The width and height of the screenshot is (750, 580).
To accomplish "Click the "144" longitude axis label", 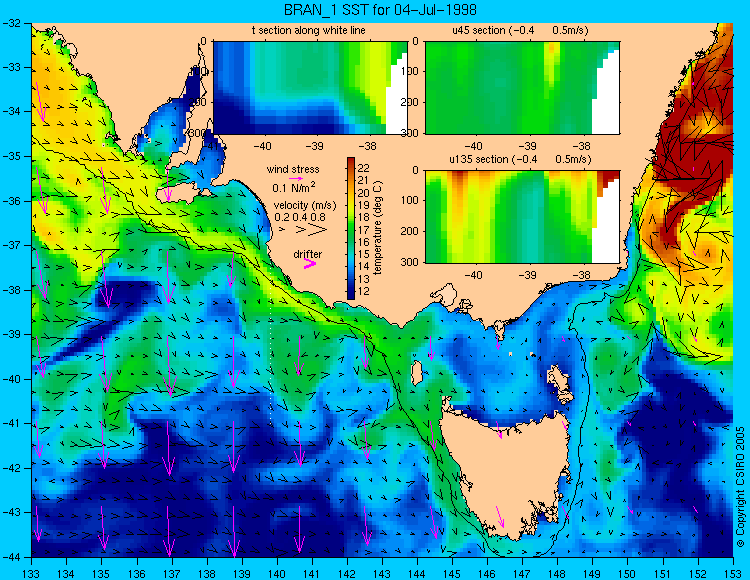I will (417, 574).
